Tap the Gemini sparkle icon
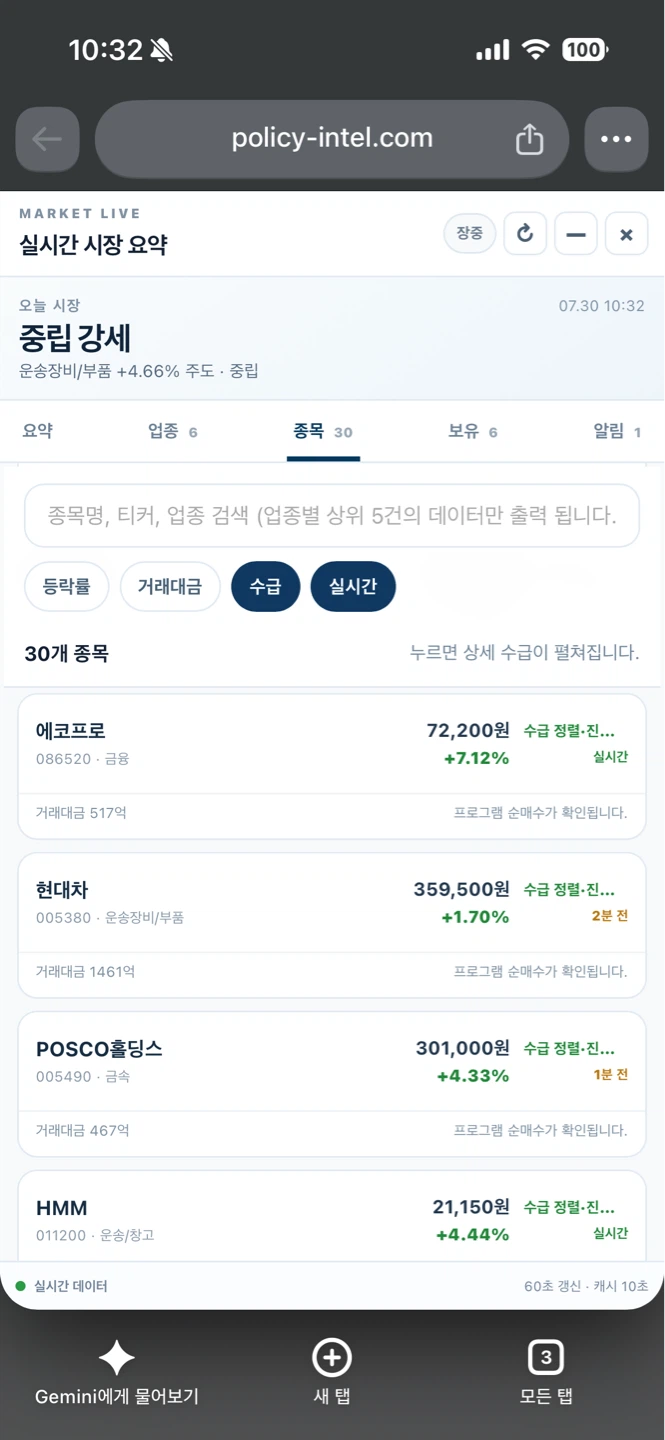Viewport: 665px width, 1440px height. (116, 1357)
